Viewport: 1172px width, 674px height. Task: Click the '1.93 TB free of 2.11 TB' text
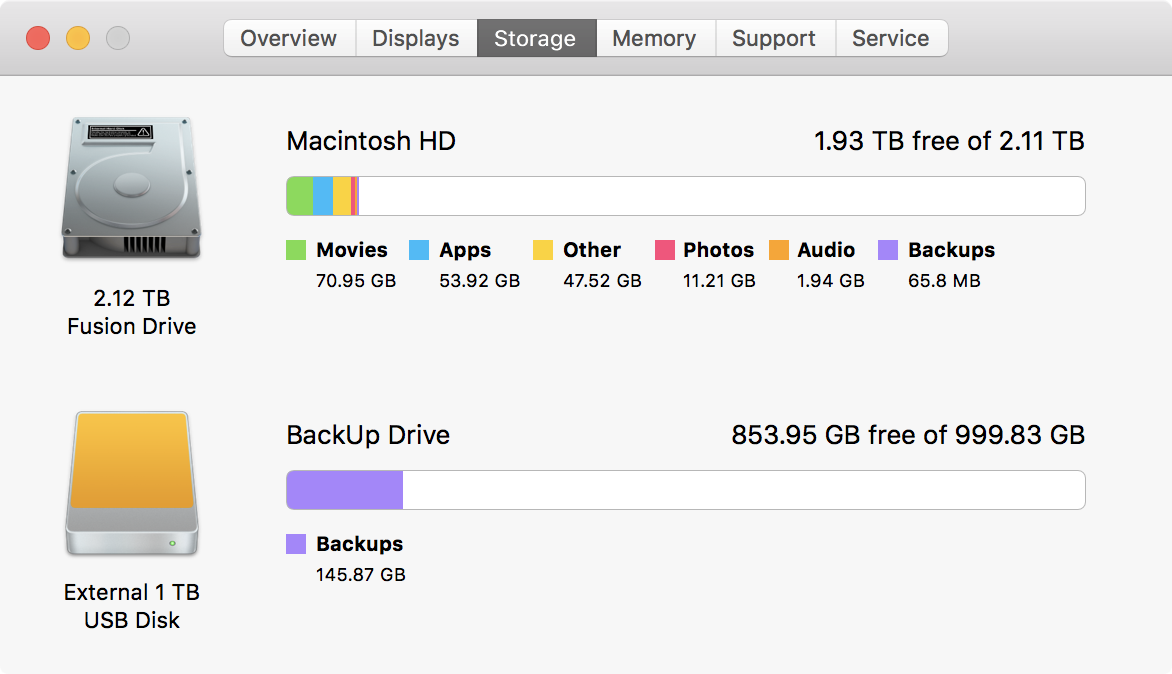click(x=949, y=141)
